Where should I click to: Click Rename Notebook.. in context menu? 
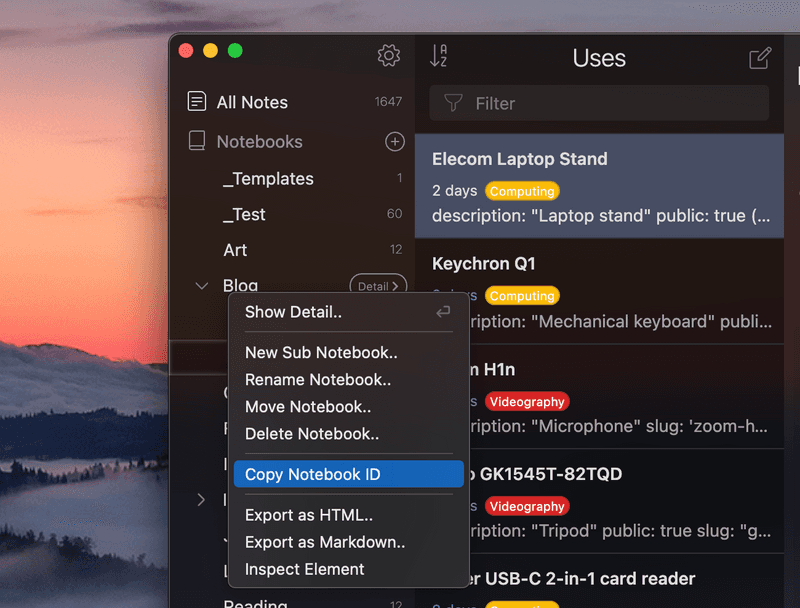pyautogui.click(x=318, y=380)
